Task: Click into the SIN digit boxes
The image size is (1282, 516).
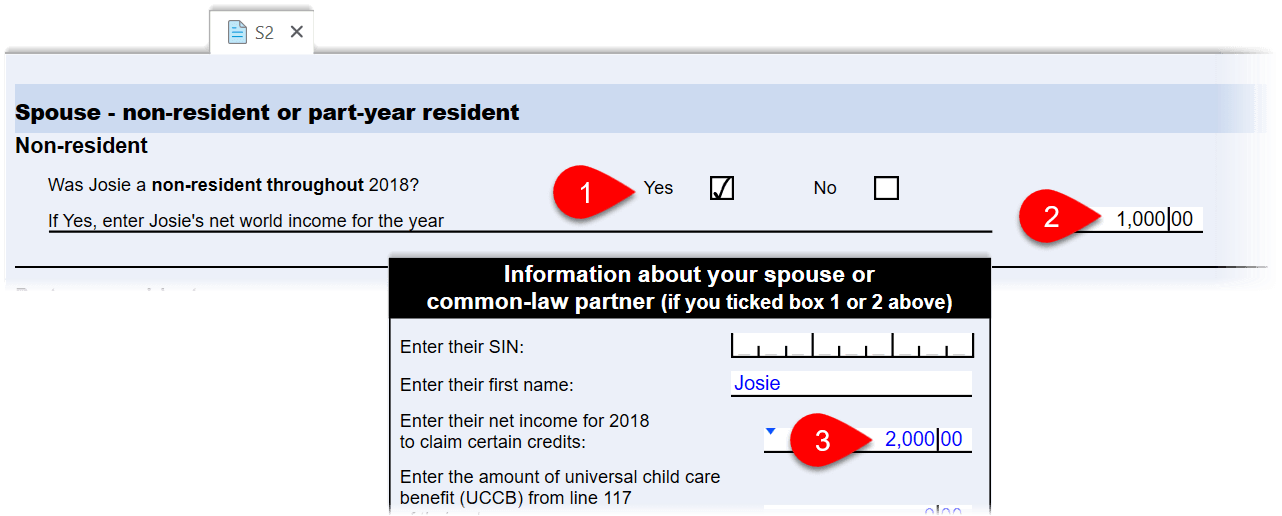Action: coord(852,345)
